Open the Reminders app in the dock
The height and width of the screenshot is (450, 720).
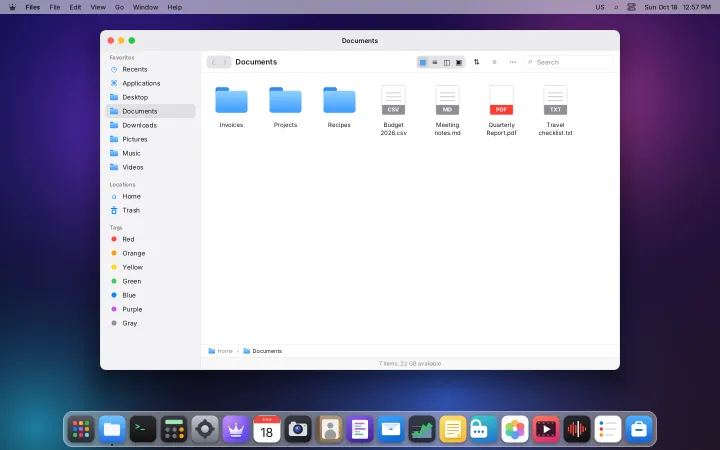(x=608, y=429)
